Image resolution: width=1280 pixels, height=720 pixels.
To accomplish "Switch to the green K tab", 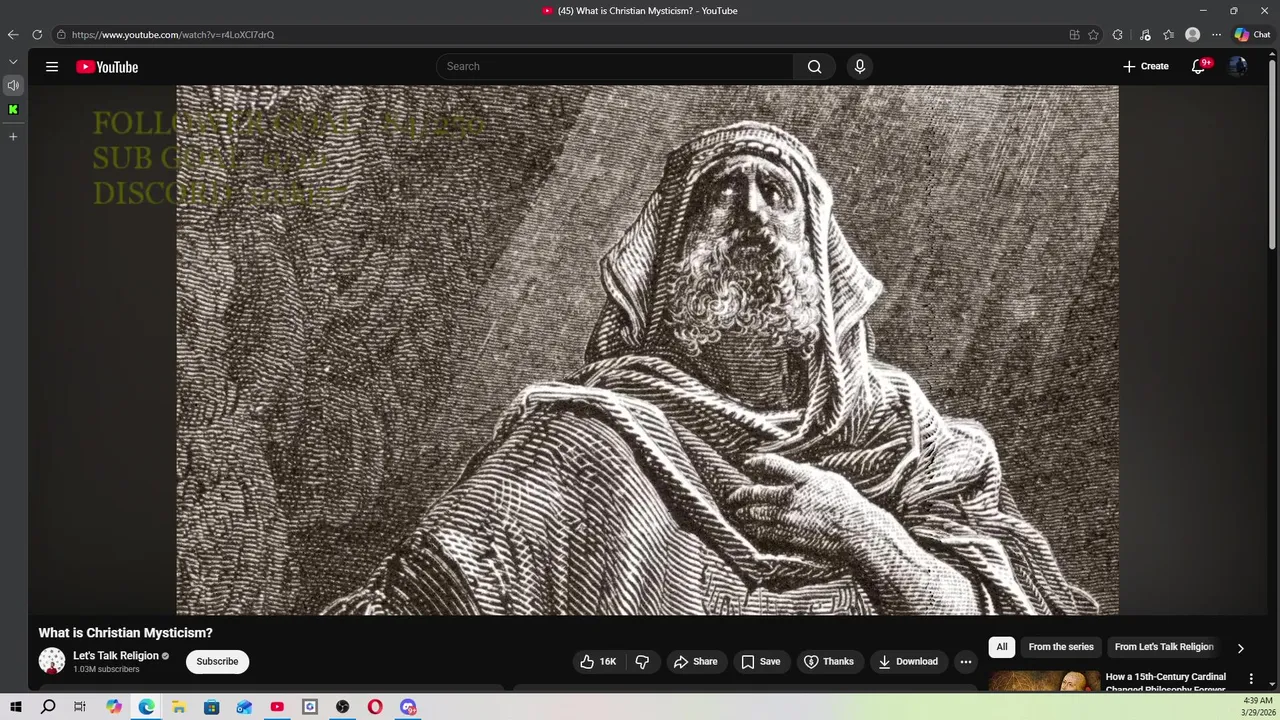I will click(13, 110).
